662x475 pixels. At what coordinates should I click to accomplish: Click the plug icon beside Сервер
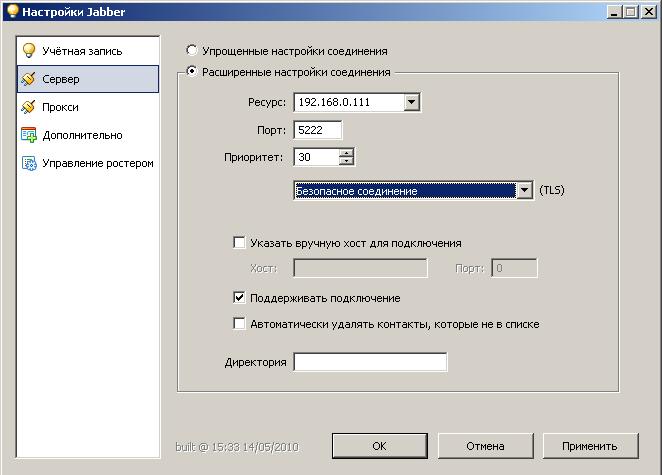pyautogui.click(x=28, y=79)
